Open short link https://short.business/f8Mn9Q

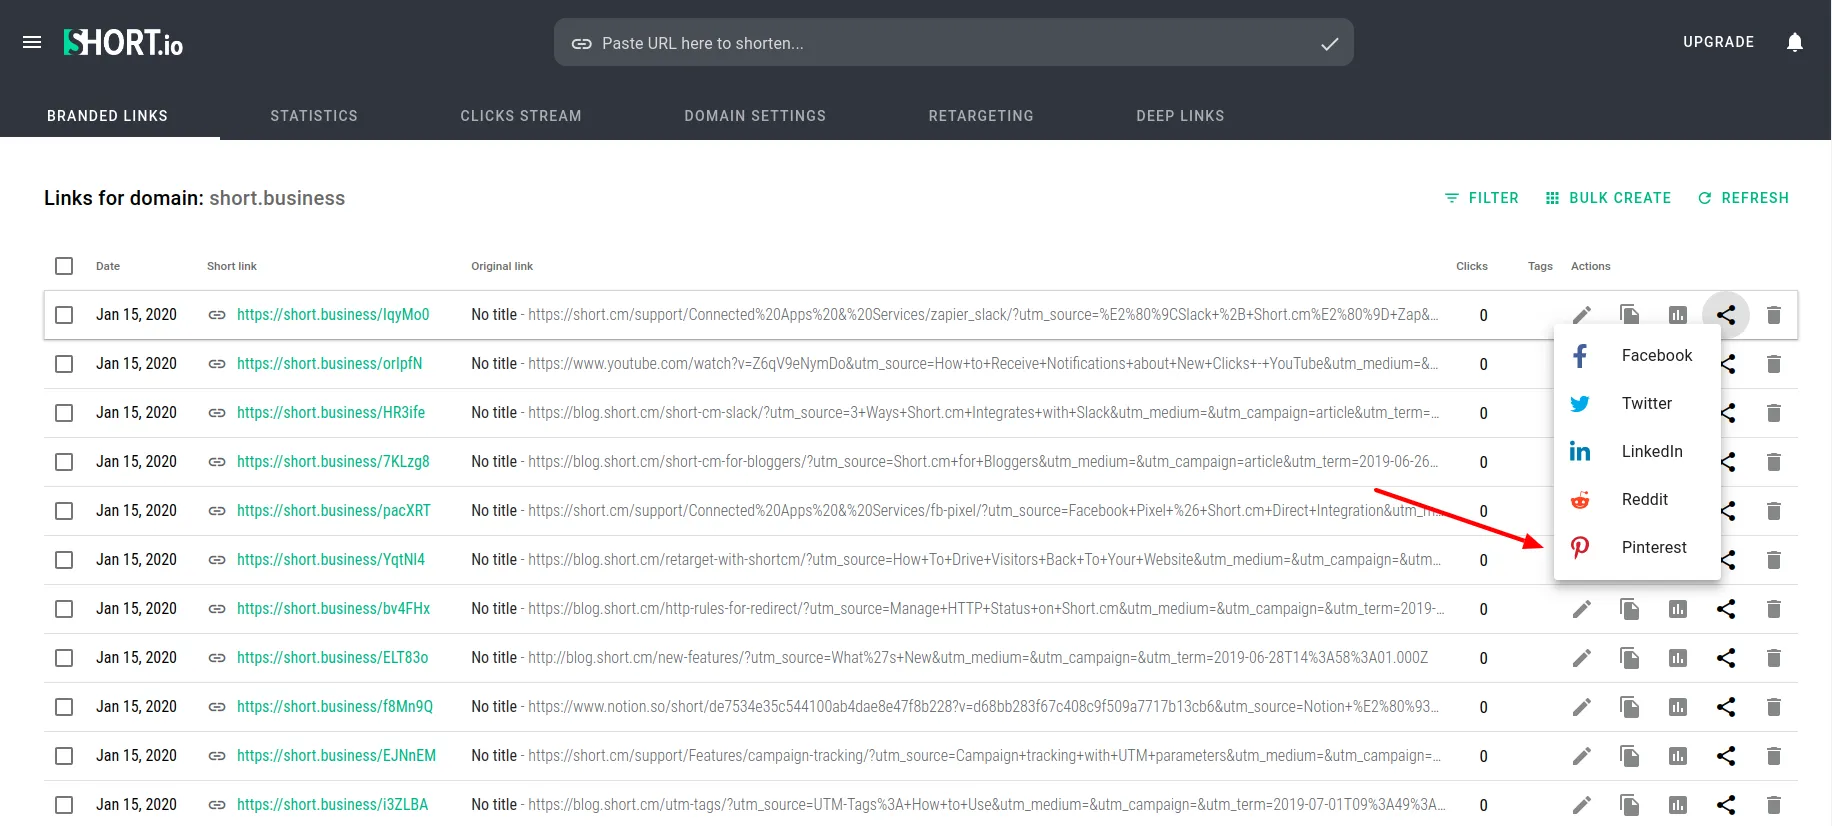point(335,707)
